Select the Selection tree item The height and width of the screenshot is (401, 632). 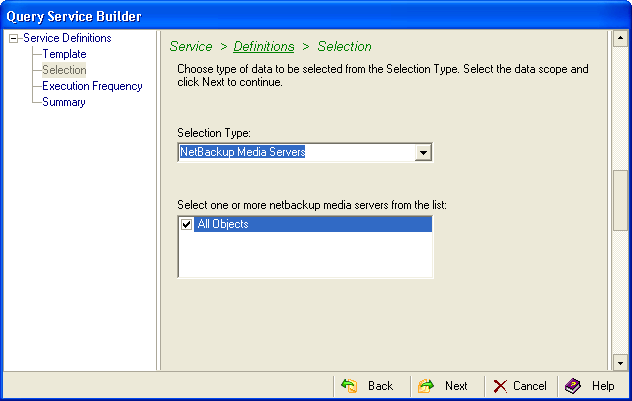coord(64,70)
